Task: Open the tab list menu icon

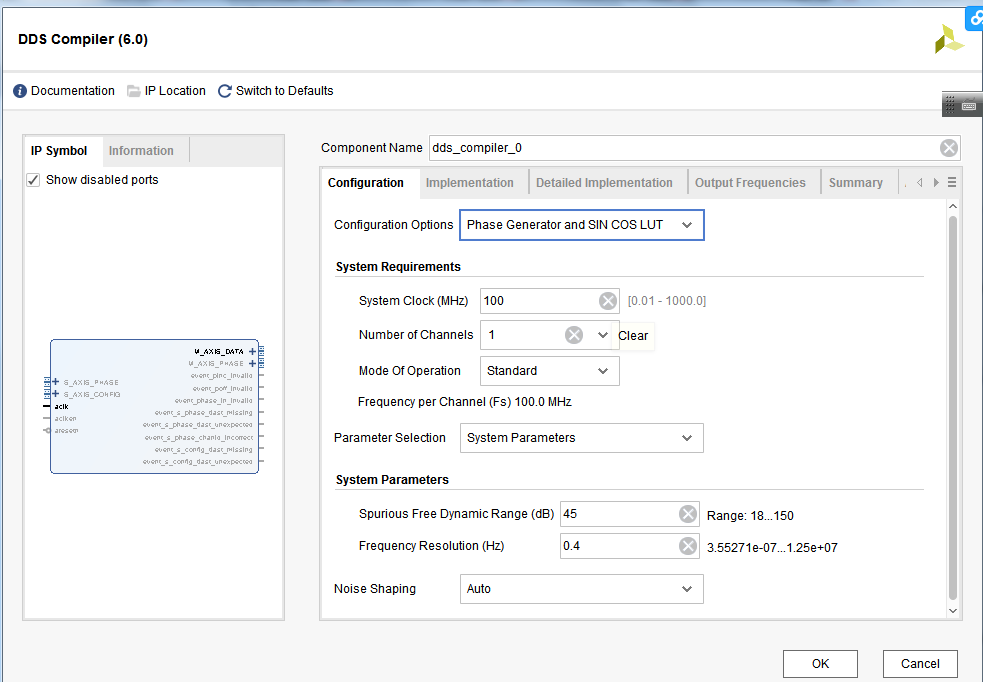Action: tap(952, 182)
